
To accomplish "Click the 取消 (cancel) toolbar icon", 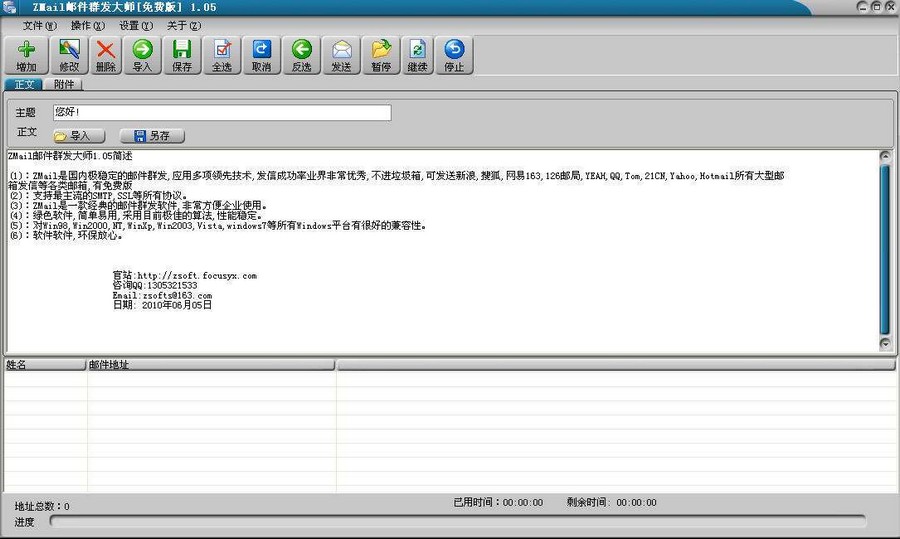I will (x=261, y=55).
